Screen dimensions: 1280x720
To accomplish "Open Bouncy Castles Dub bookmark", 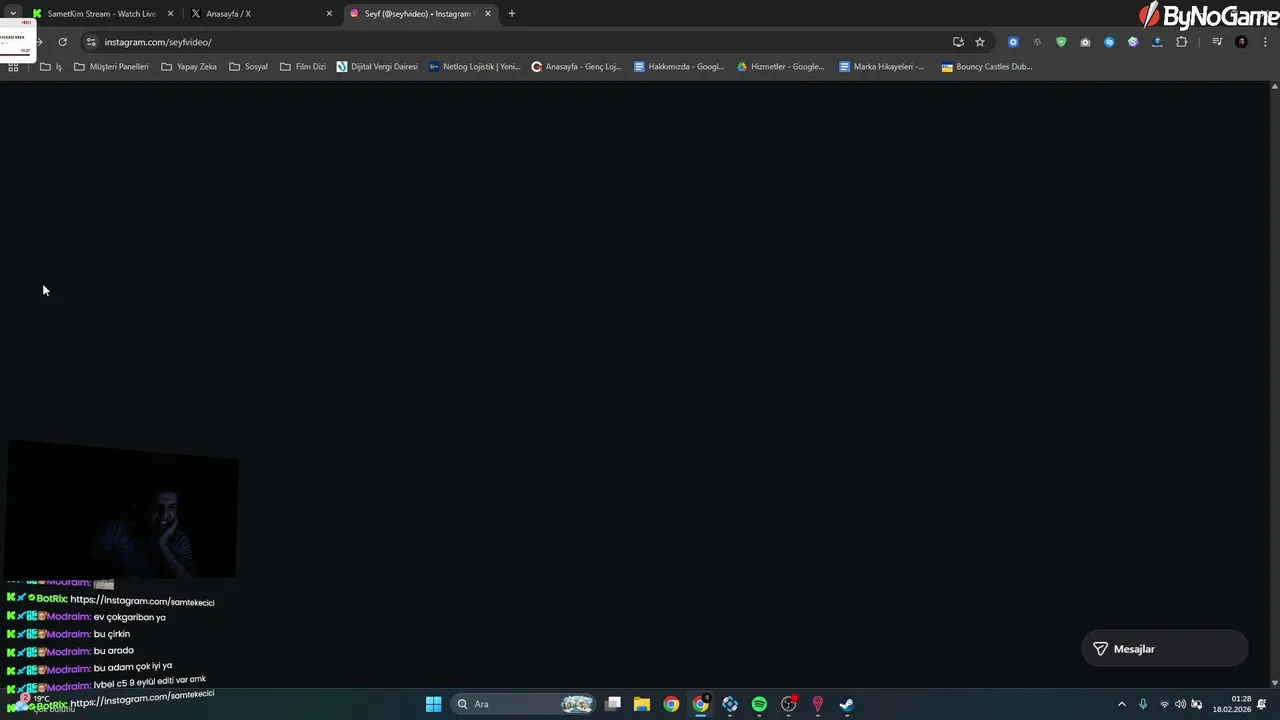I will point(987,67).
